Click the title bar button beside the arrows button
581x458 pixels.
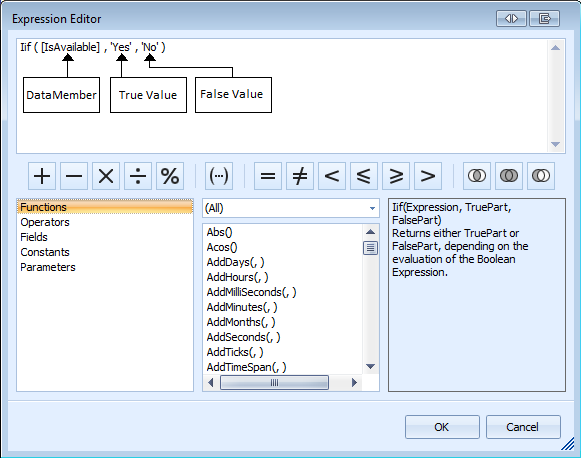point(544,19)
